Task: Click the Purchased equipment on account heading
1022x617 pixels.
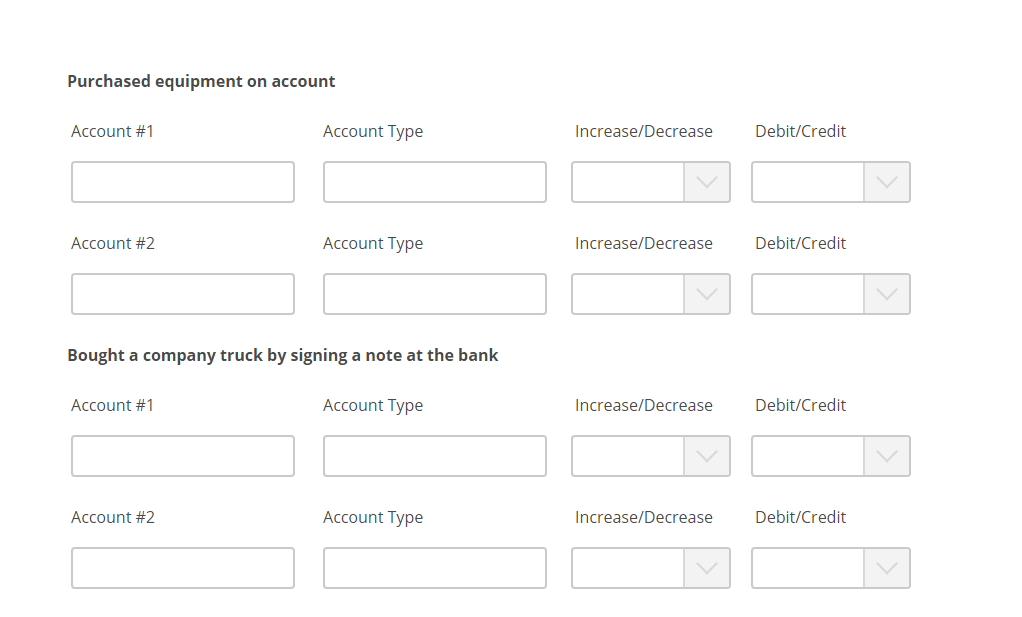Action: click(201, 81)
